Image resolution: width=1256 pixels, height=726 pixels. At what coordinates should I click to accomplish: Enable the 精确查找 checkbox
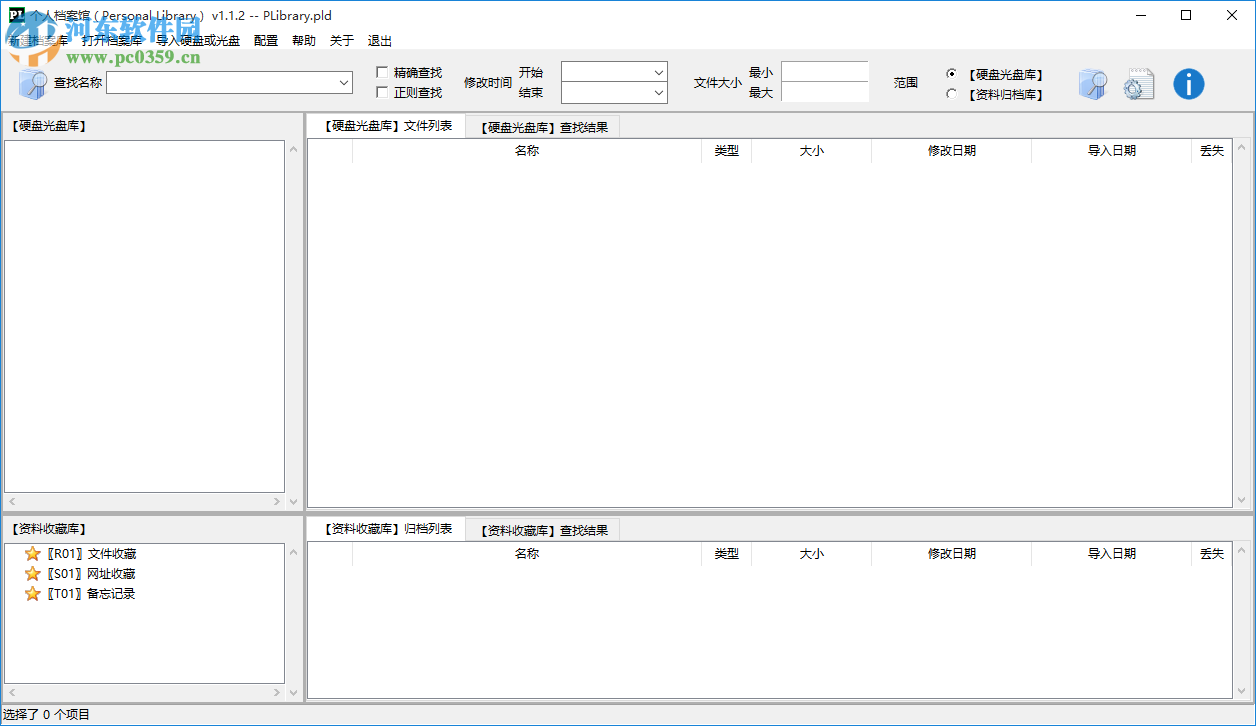tap(381, 72)
